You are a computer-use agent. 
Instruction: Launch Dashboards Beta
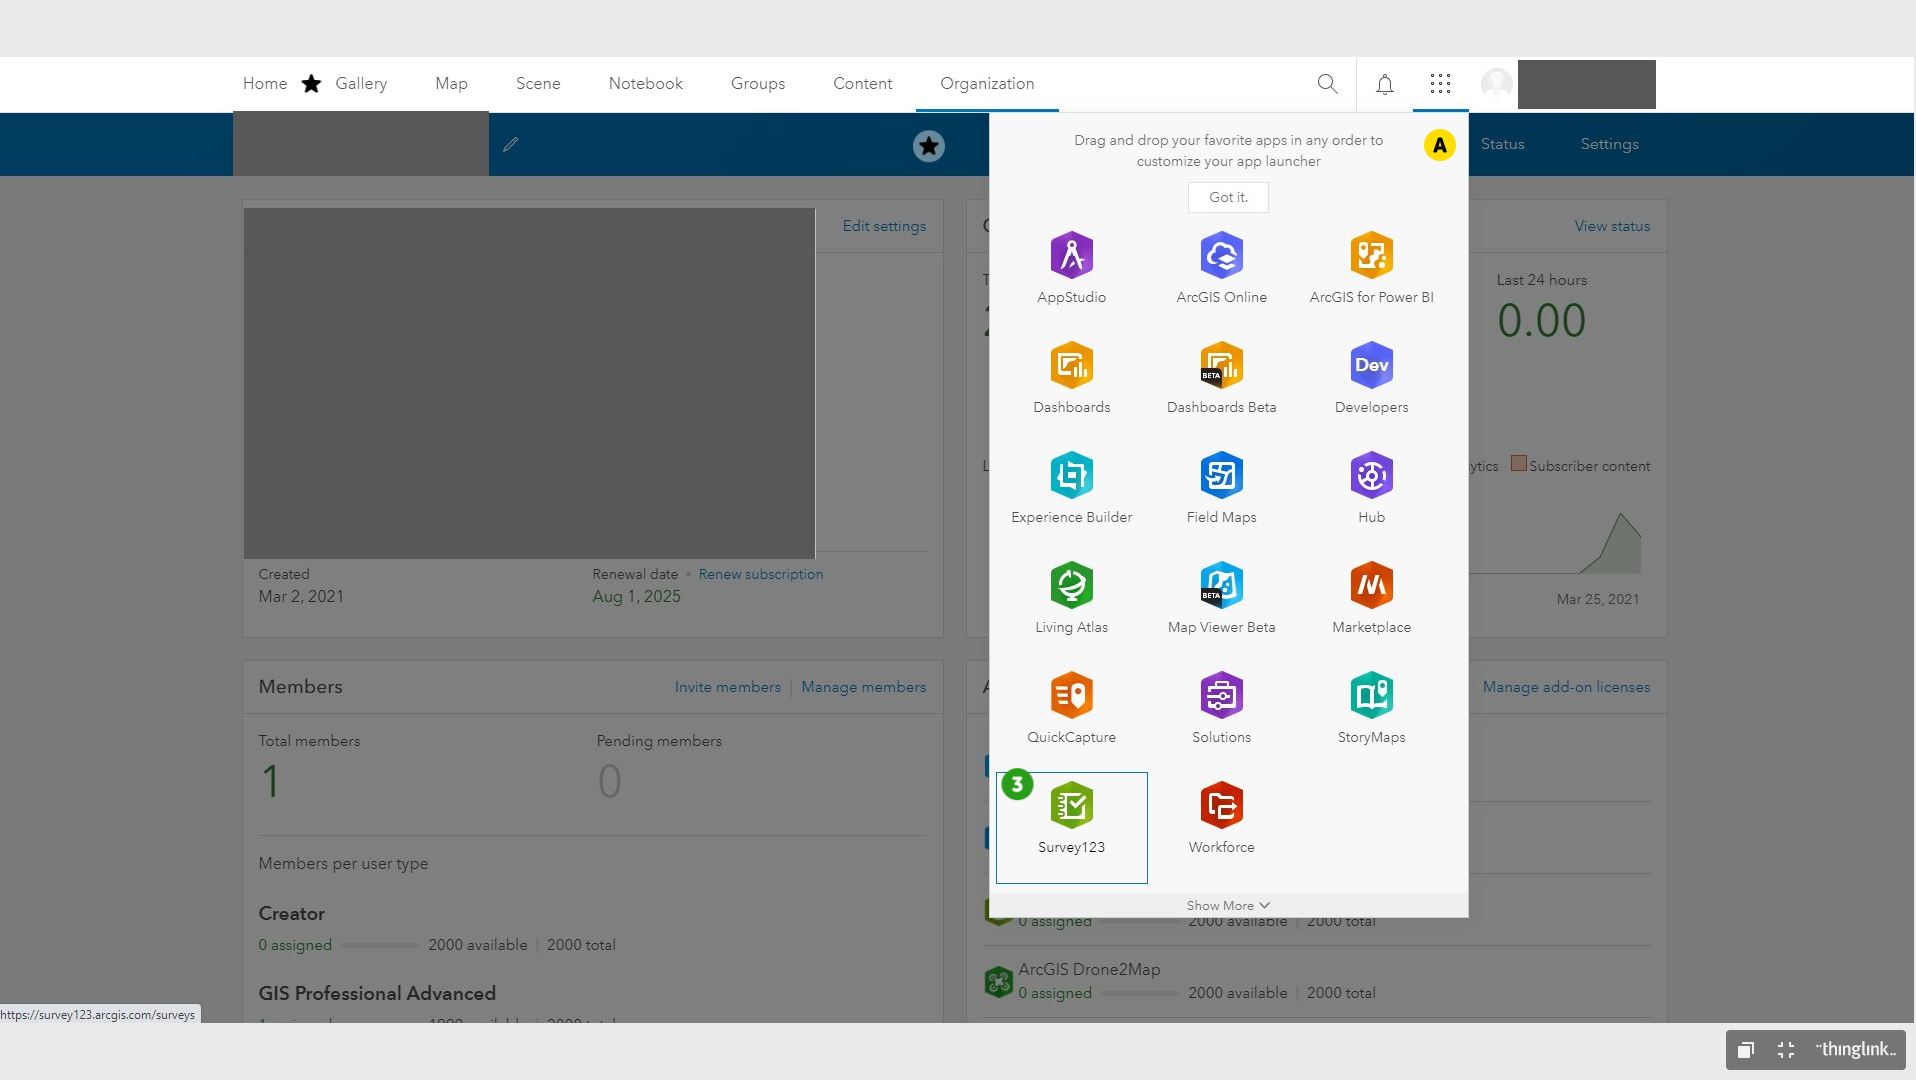pos(1221,378)
